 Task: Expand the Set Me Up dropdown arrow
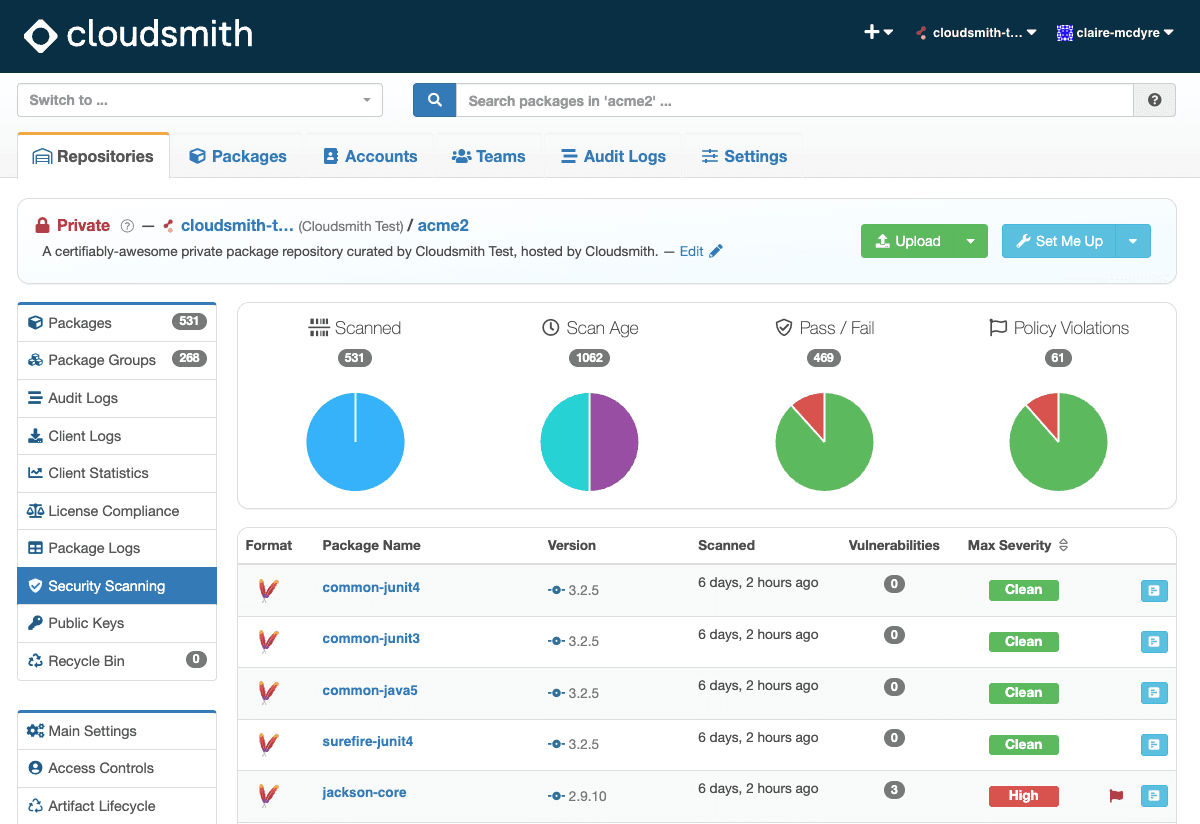coord(1133,241)
